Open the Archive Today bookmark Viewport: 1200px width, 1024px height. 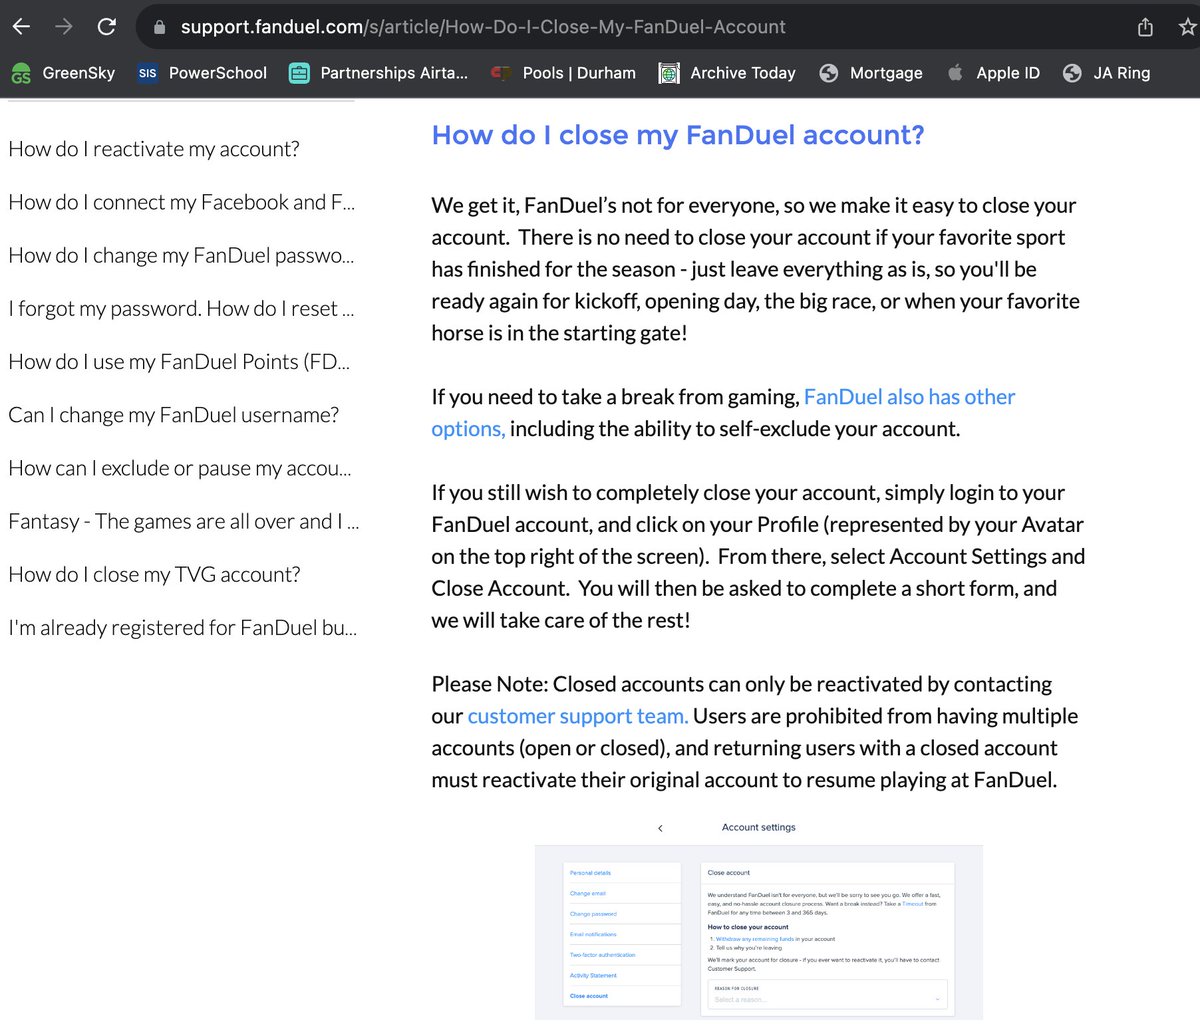[727, 73]
